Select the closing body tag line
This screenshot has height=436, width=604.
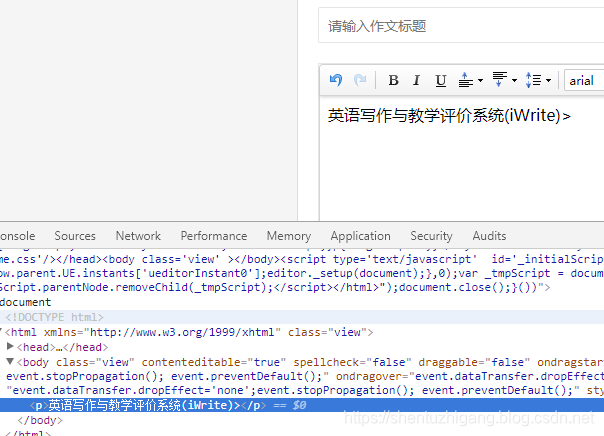tap(40, 420)
